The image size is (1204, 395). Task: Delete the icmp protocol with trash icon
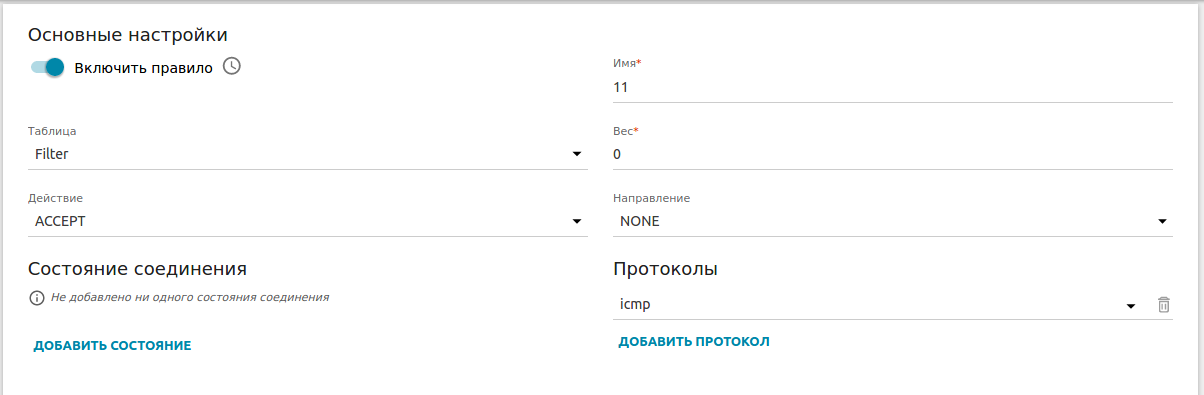pyautogui.click(x=1164, y=305)
